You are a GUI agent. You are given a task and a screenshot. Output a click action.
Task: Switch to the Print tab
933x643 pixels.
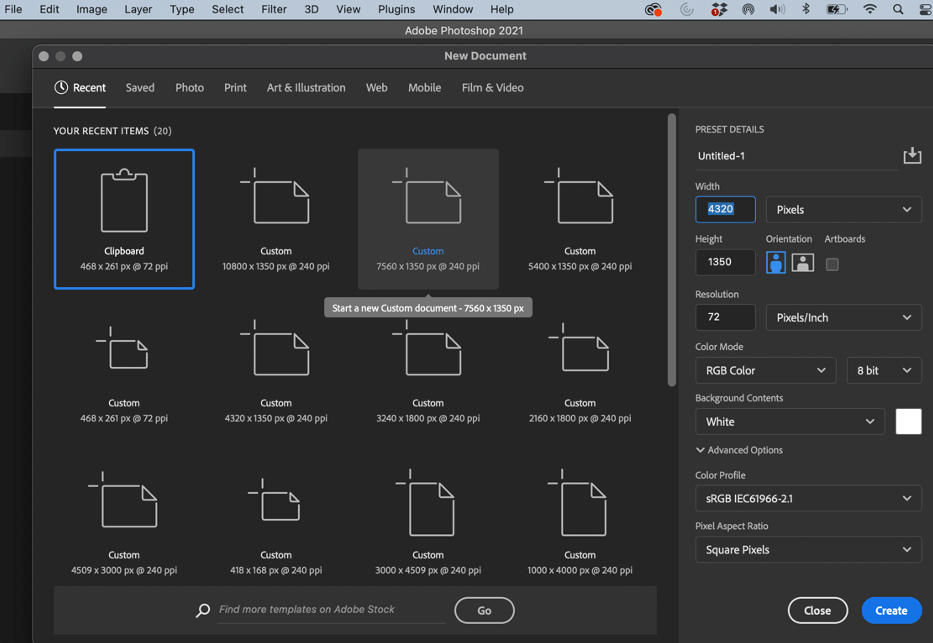tap(235, 88)
